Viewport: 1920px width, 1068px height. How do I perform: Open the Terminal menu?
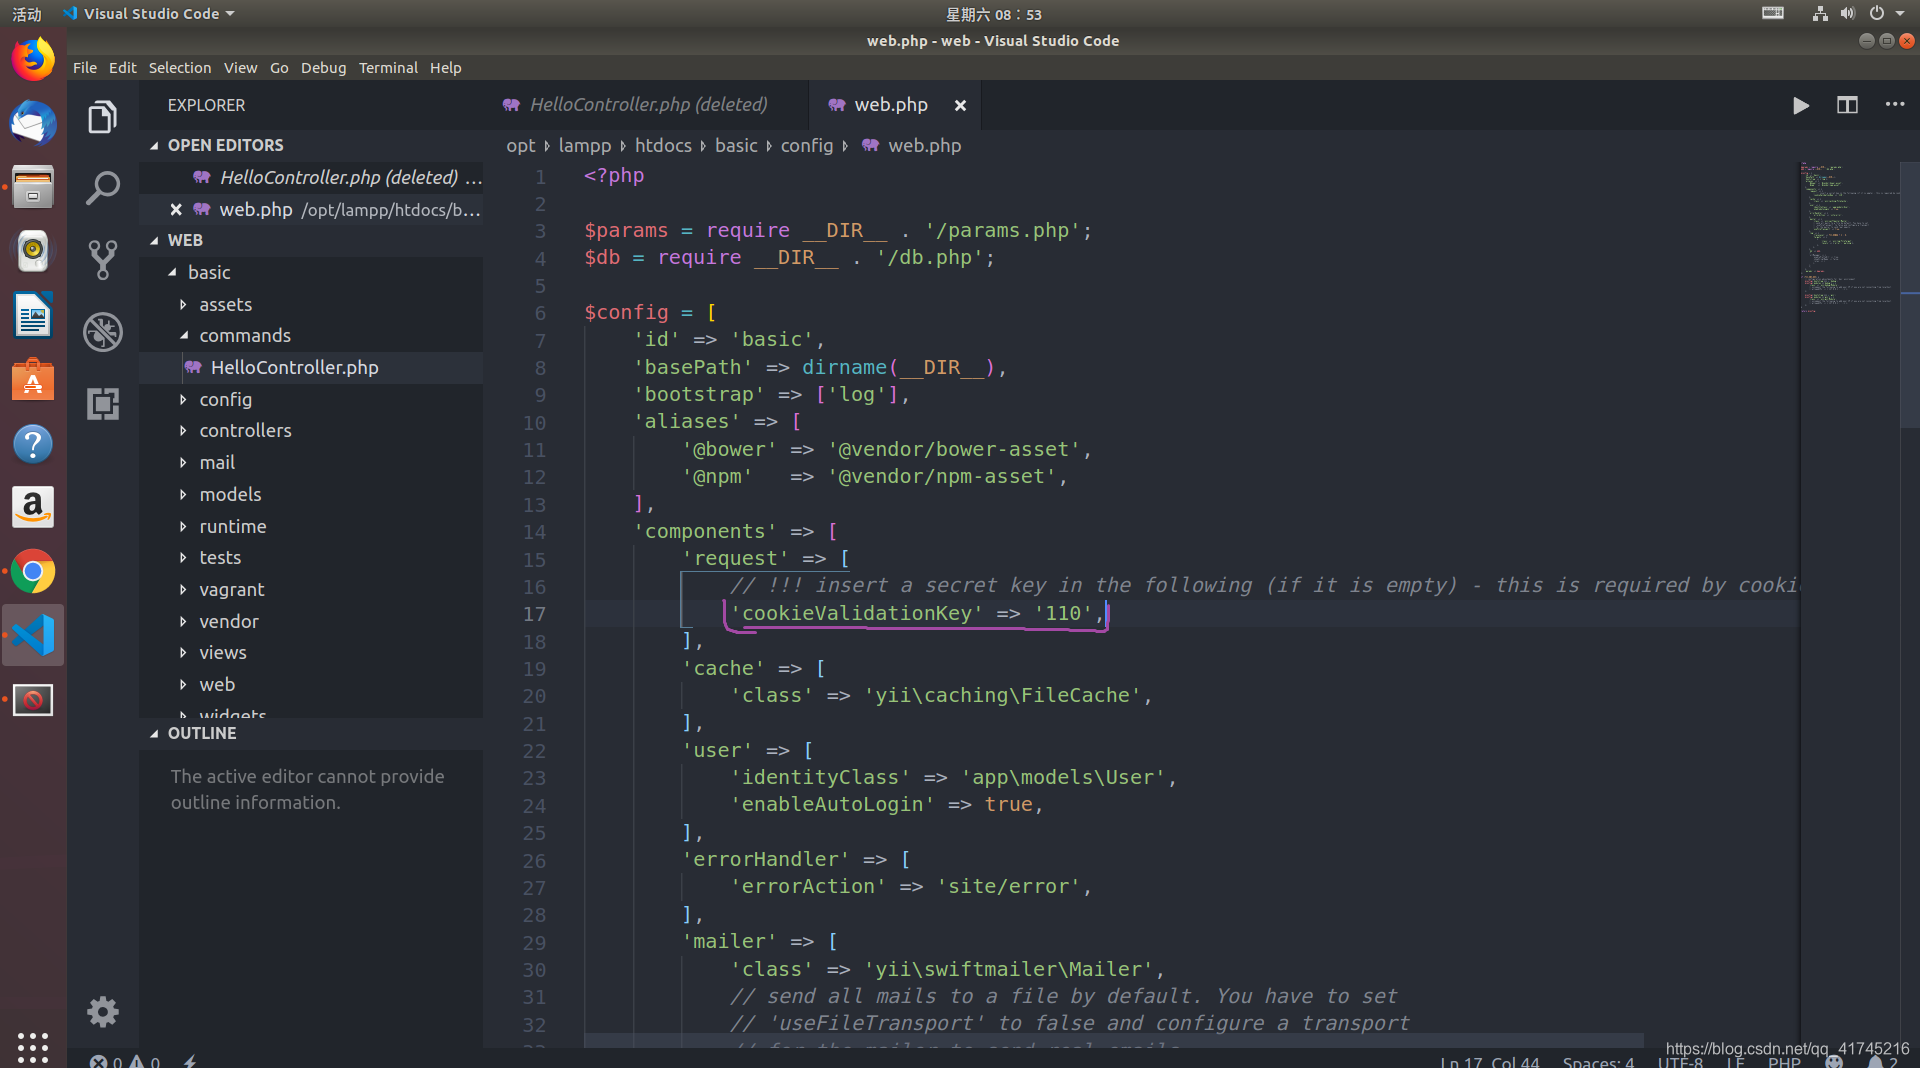(x=388, y=68)
